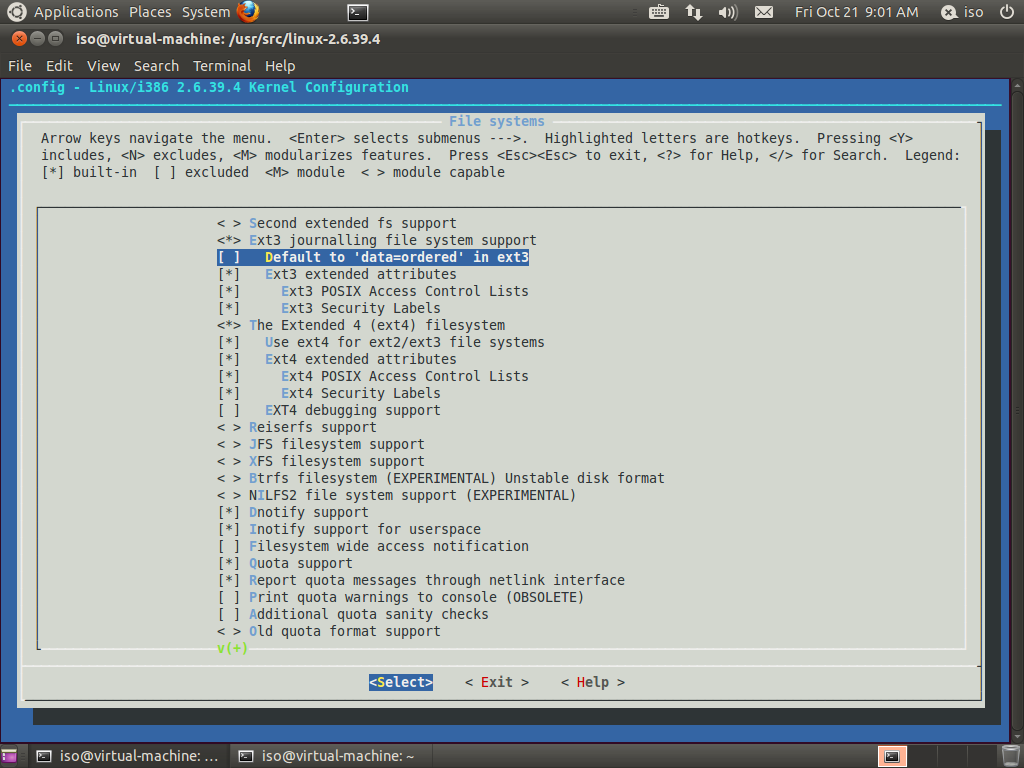Click the v(+) more-items indicator
This screenshot has width=1024, height=768.
[232, 648]
